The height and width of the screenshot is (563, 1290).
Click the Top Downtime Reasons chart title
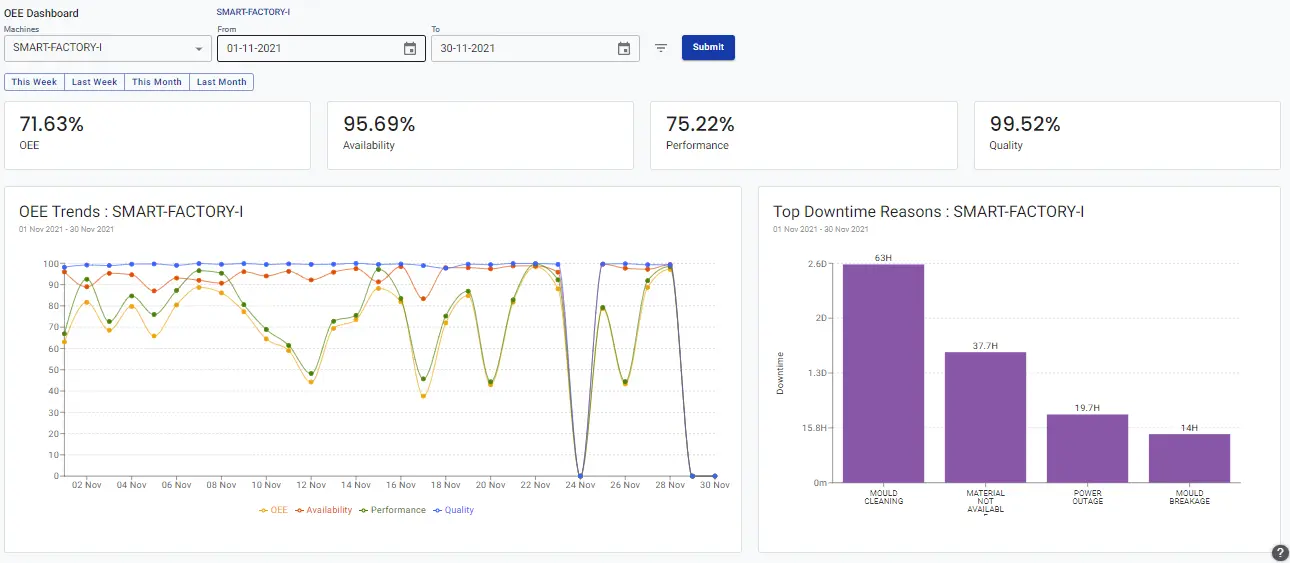click(929, 212)
